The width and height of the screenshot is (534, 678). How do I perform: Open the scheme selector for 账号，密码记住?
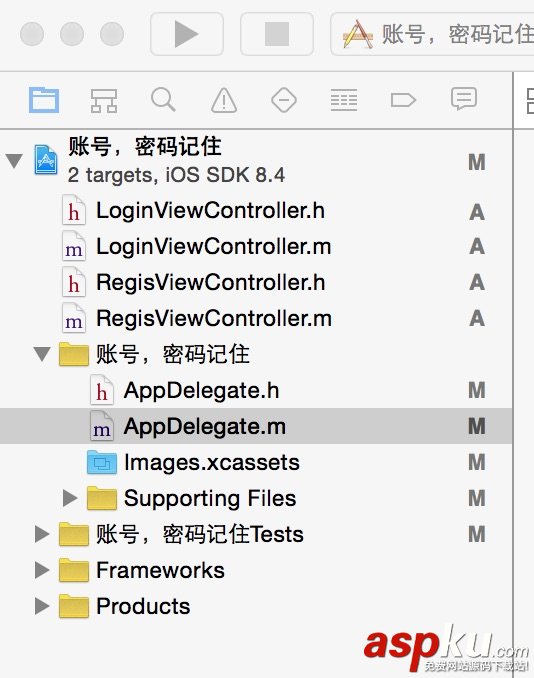(432, 34)
